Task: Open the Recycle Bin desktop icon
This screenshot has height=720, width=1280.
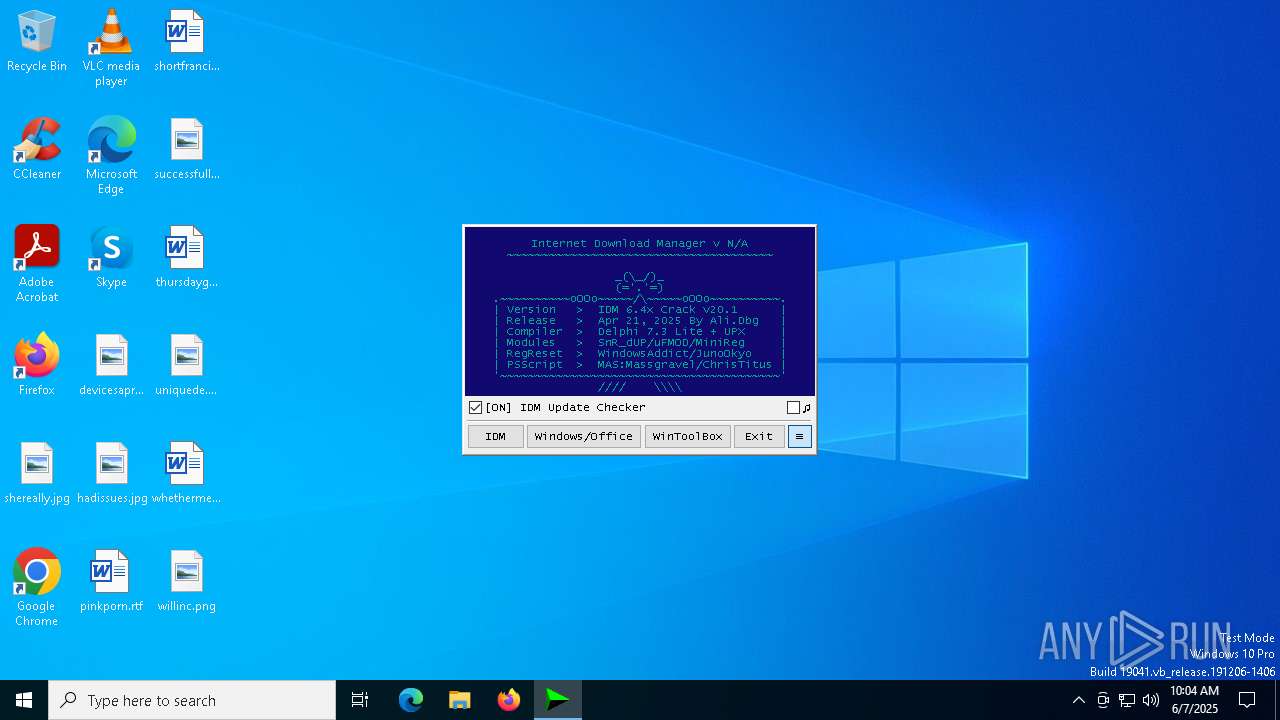Action: pos(37,41)
